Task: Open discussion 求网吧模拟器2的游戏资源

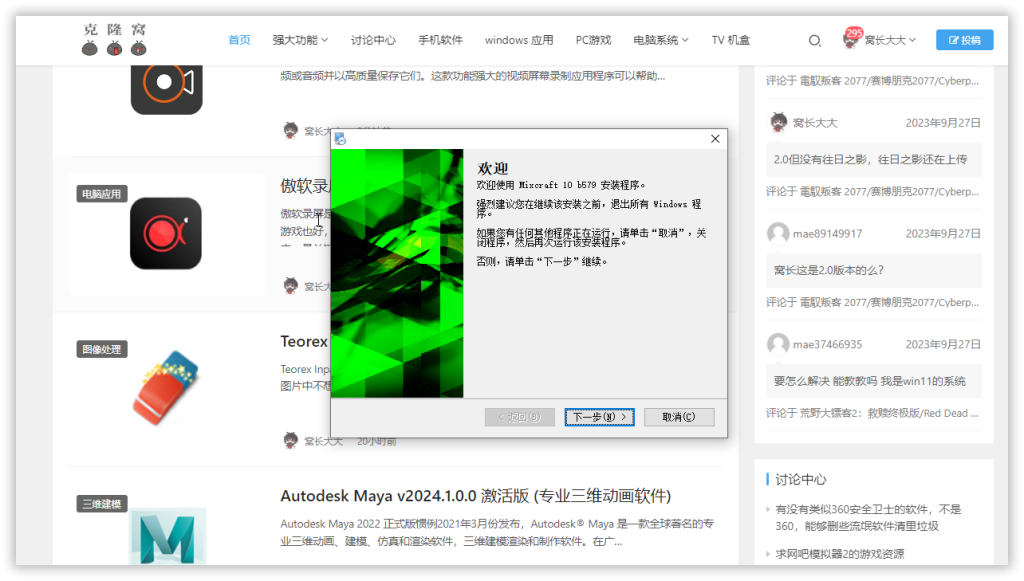Action: tap(840, 554)
